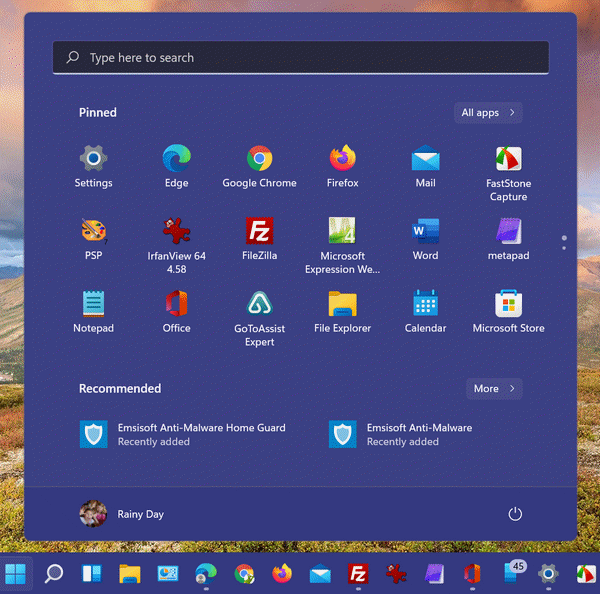The image size is (600, 594).
Task: Click the Power button icon
Action: [x=515, y=514]
